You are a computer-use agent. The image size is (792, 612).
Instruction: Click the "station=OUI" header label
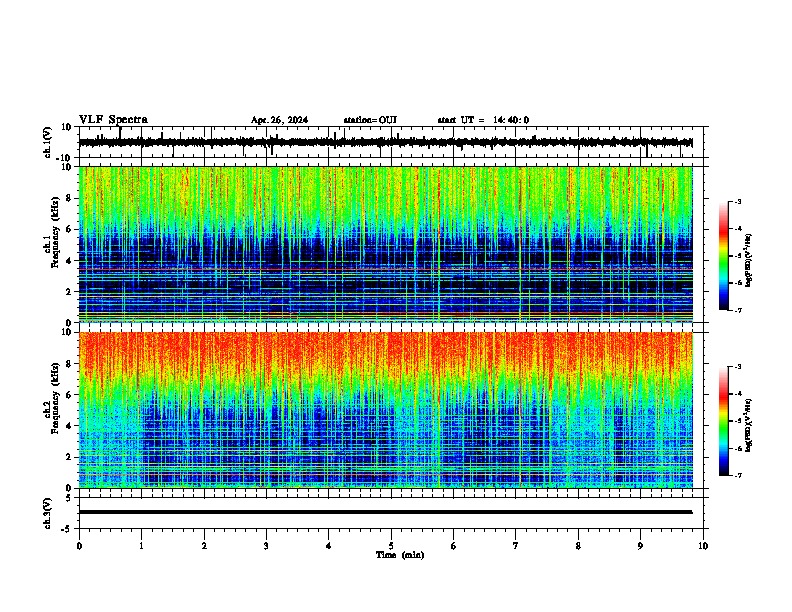370,120
